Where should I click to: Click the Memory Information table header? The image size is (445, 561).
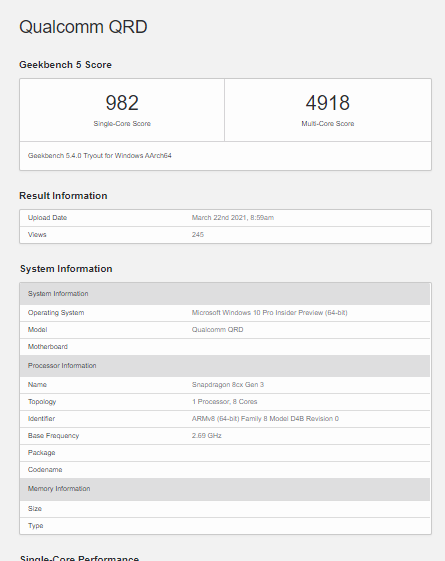point(225,489)
